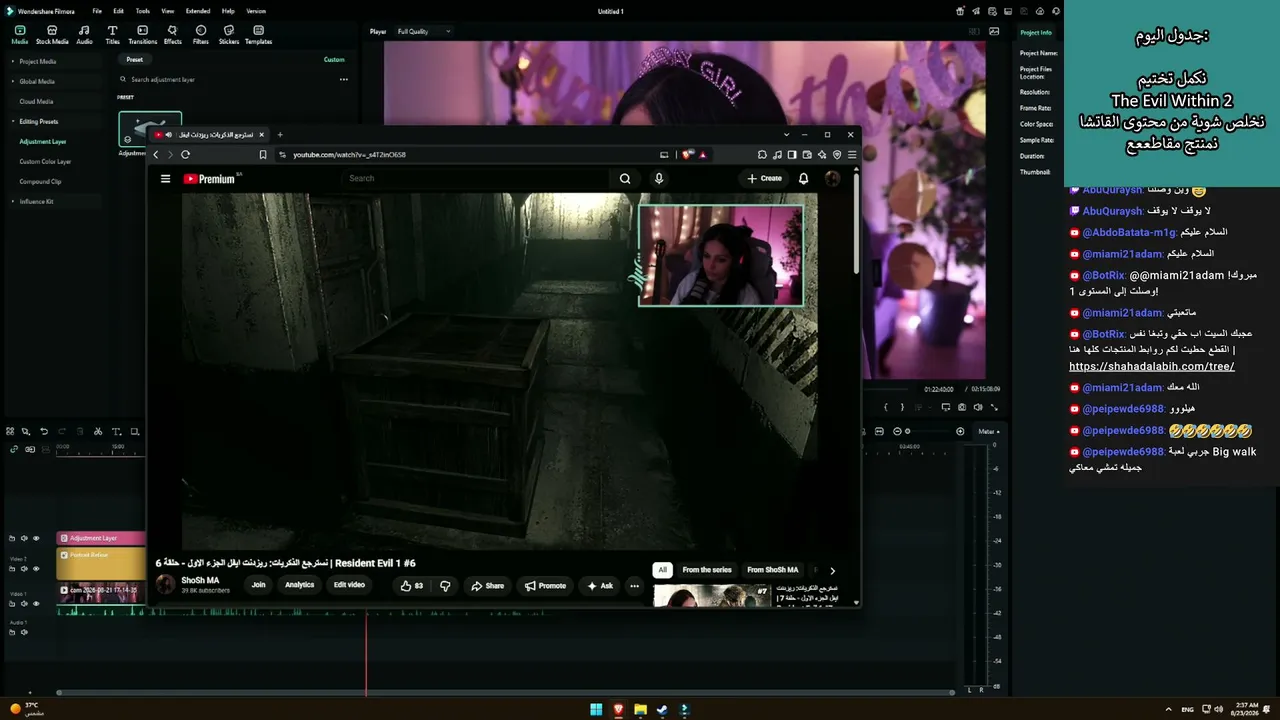Mute the Video 2 track audio
Image resolution: width=1280 pixels, height=720 pixels.
click(x=24, y=568)
